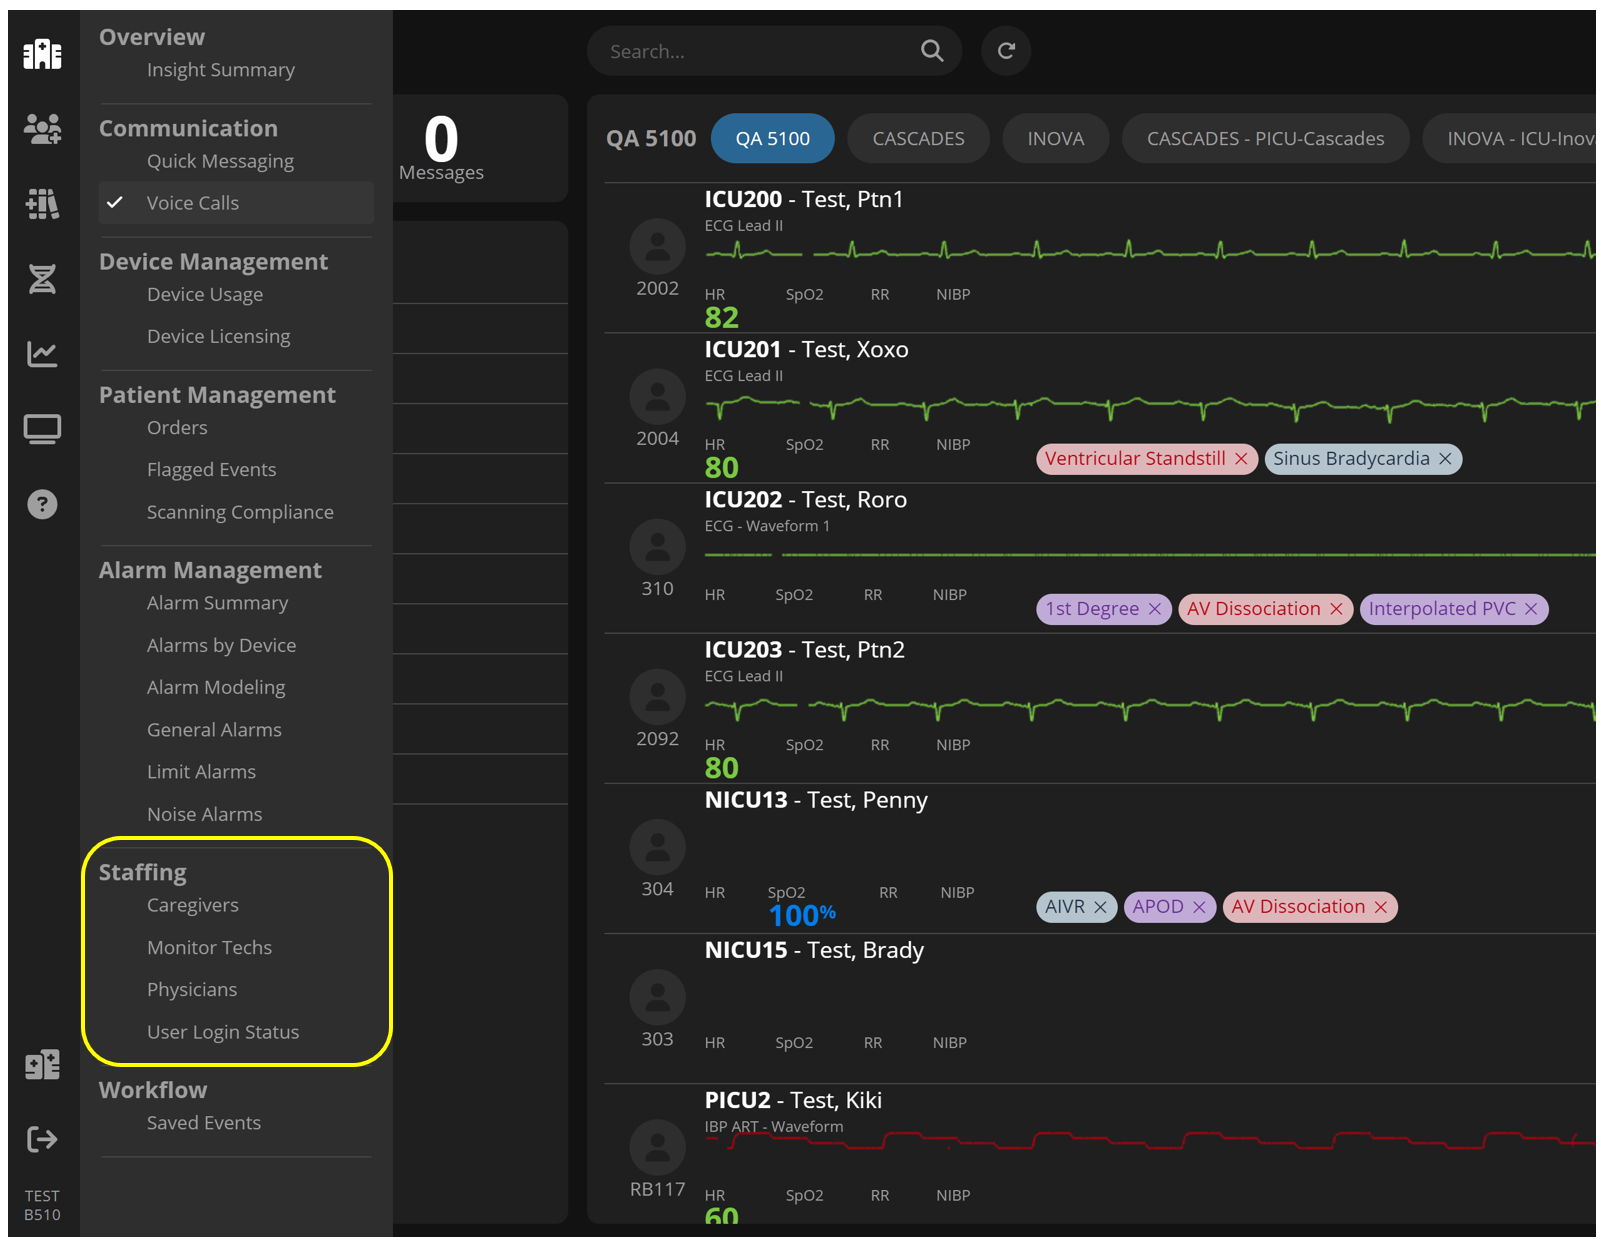This screenshot has height=1248, width=1601.
Task: Remove the Ventricular Standstill tag
Action: (1241, 459)
